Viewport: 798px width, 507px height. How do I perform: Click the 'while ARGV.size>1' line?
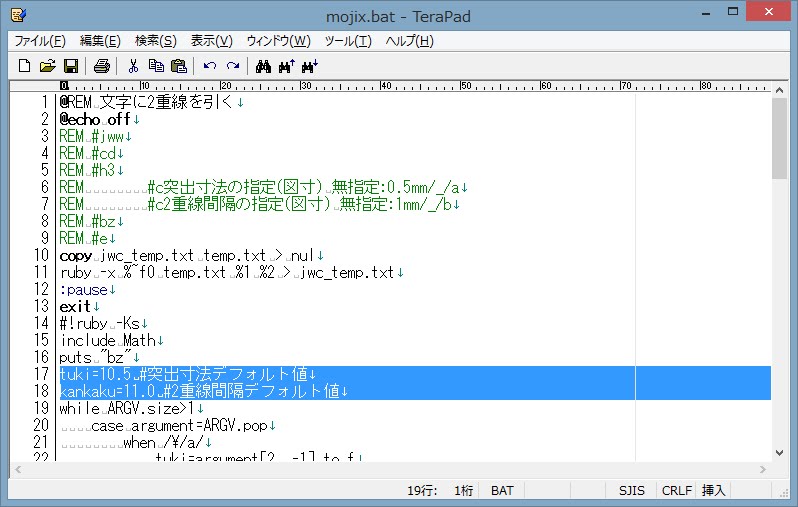tap(131, 408)
